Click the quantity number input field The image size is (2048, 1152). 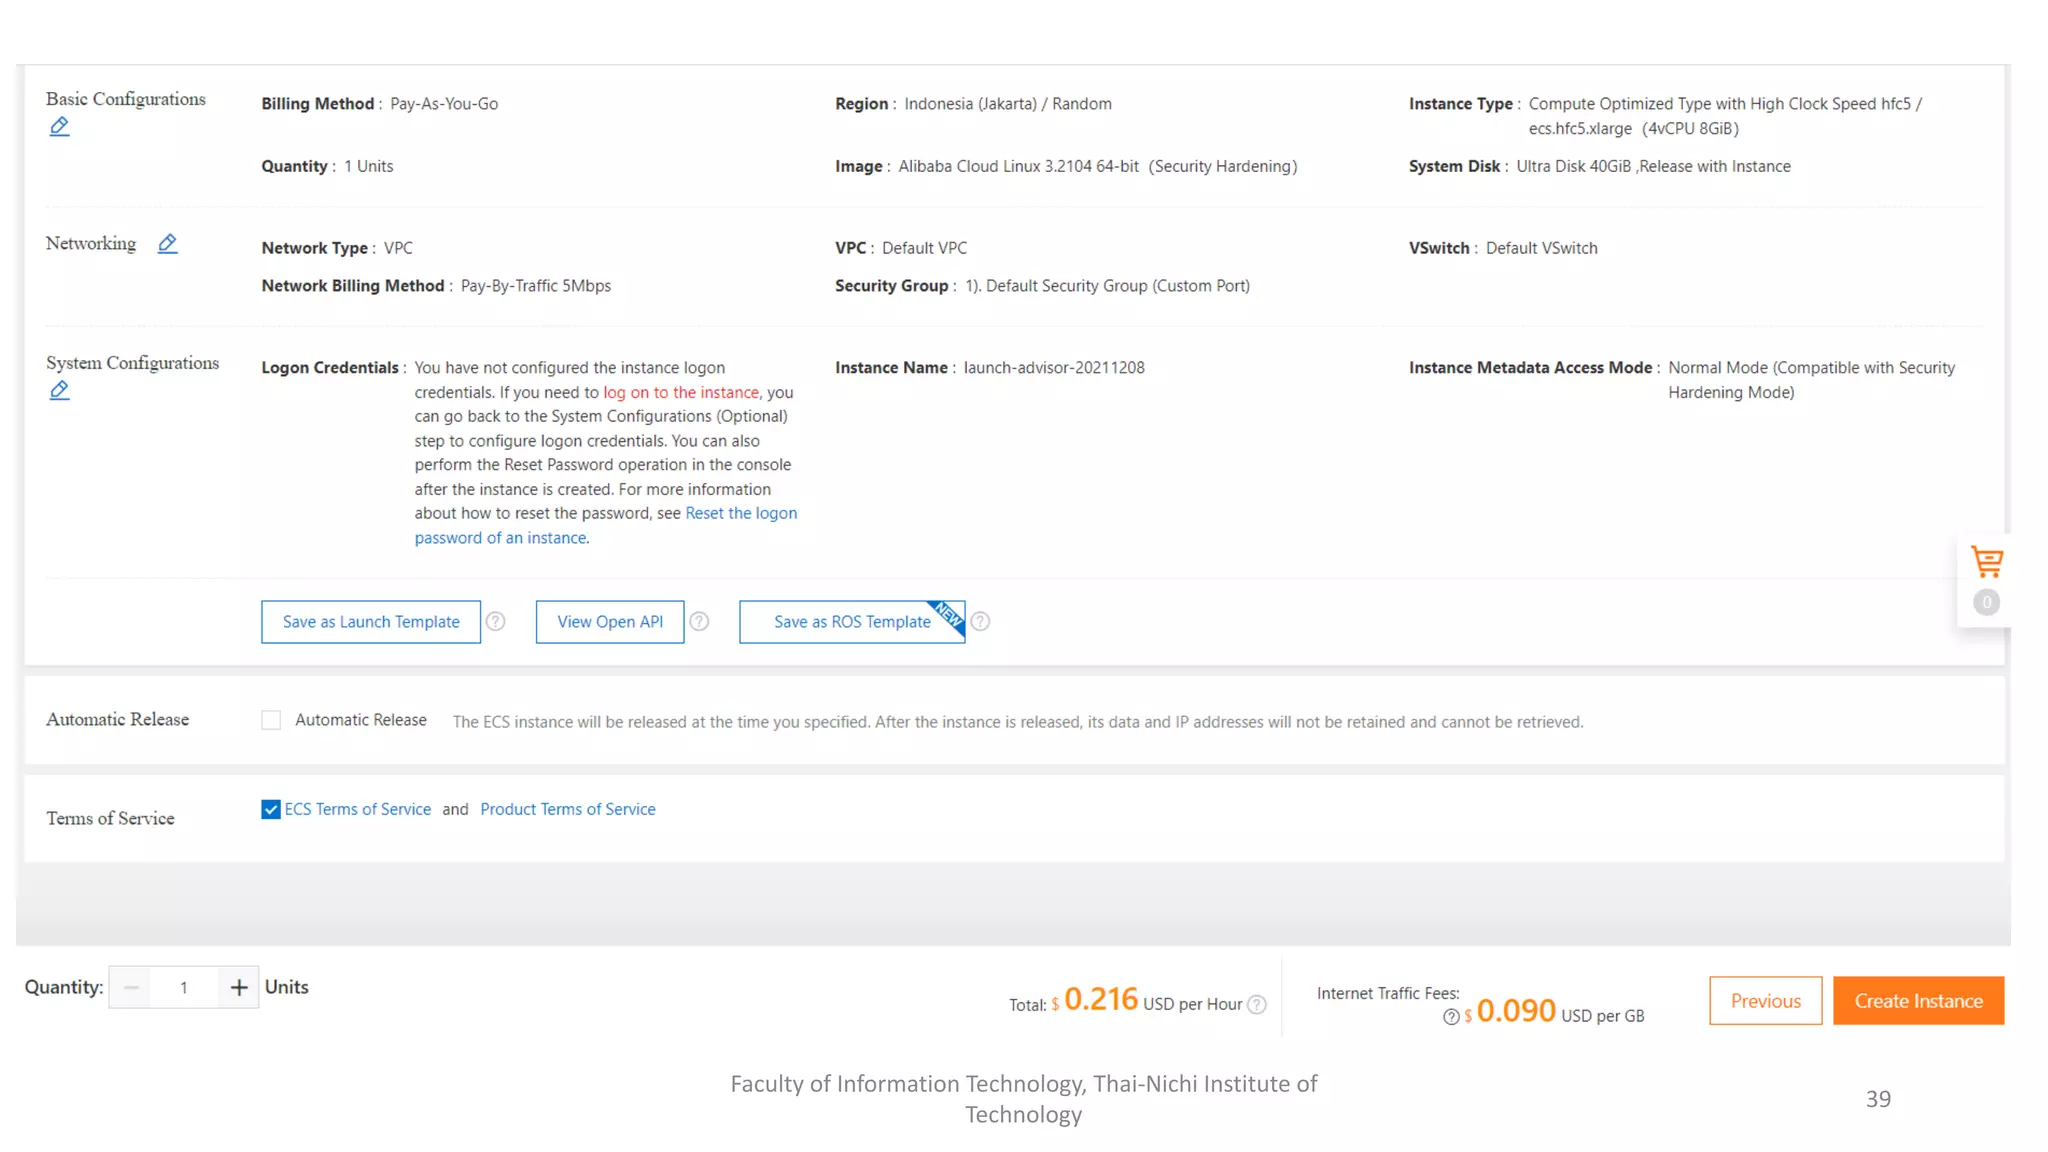[184, 987]
